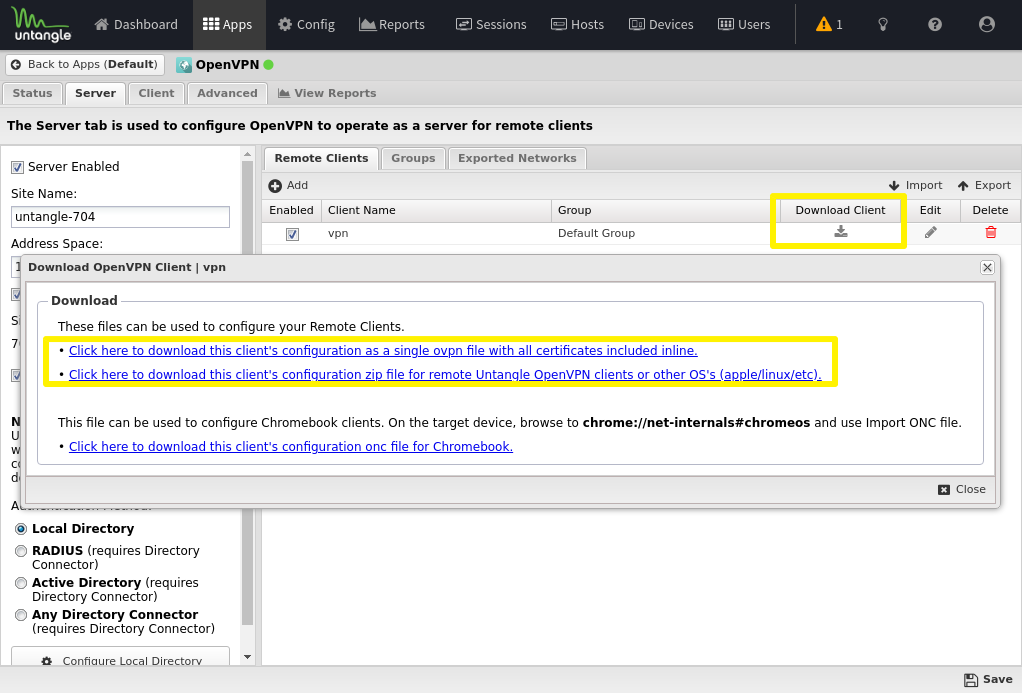Screen dimensions: 1022x693
Task: Switch to the Client tab
Action: coord(156,93)
